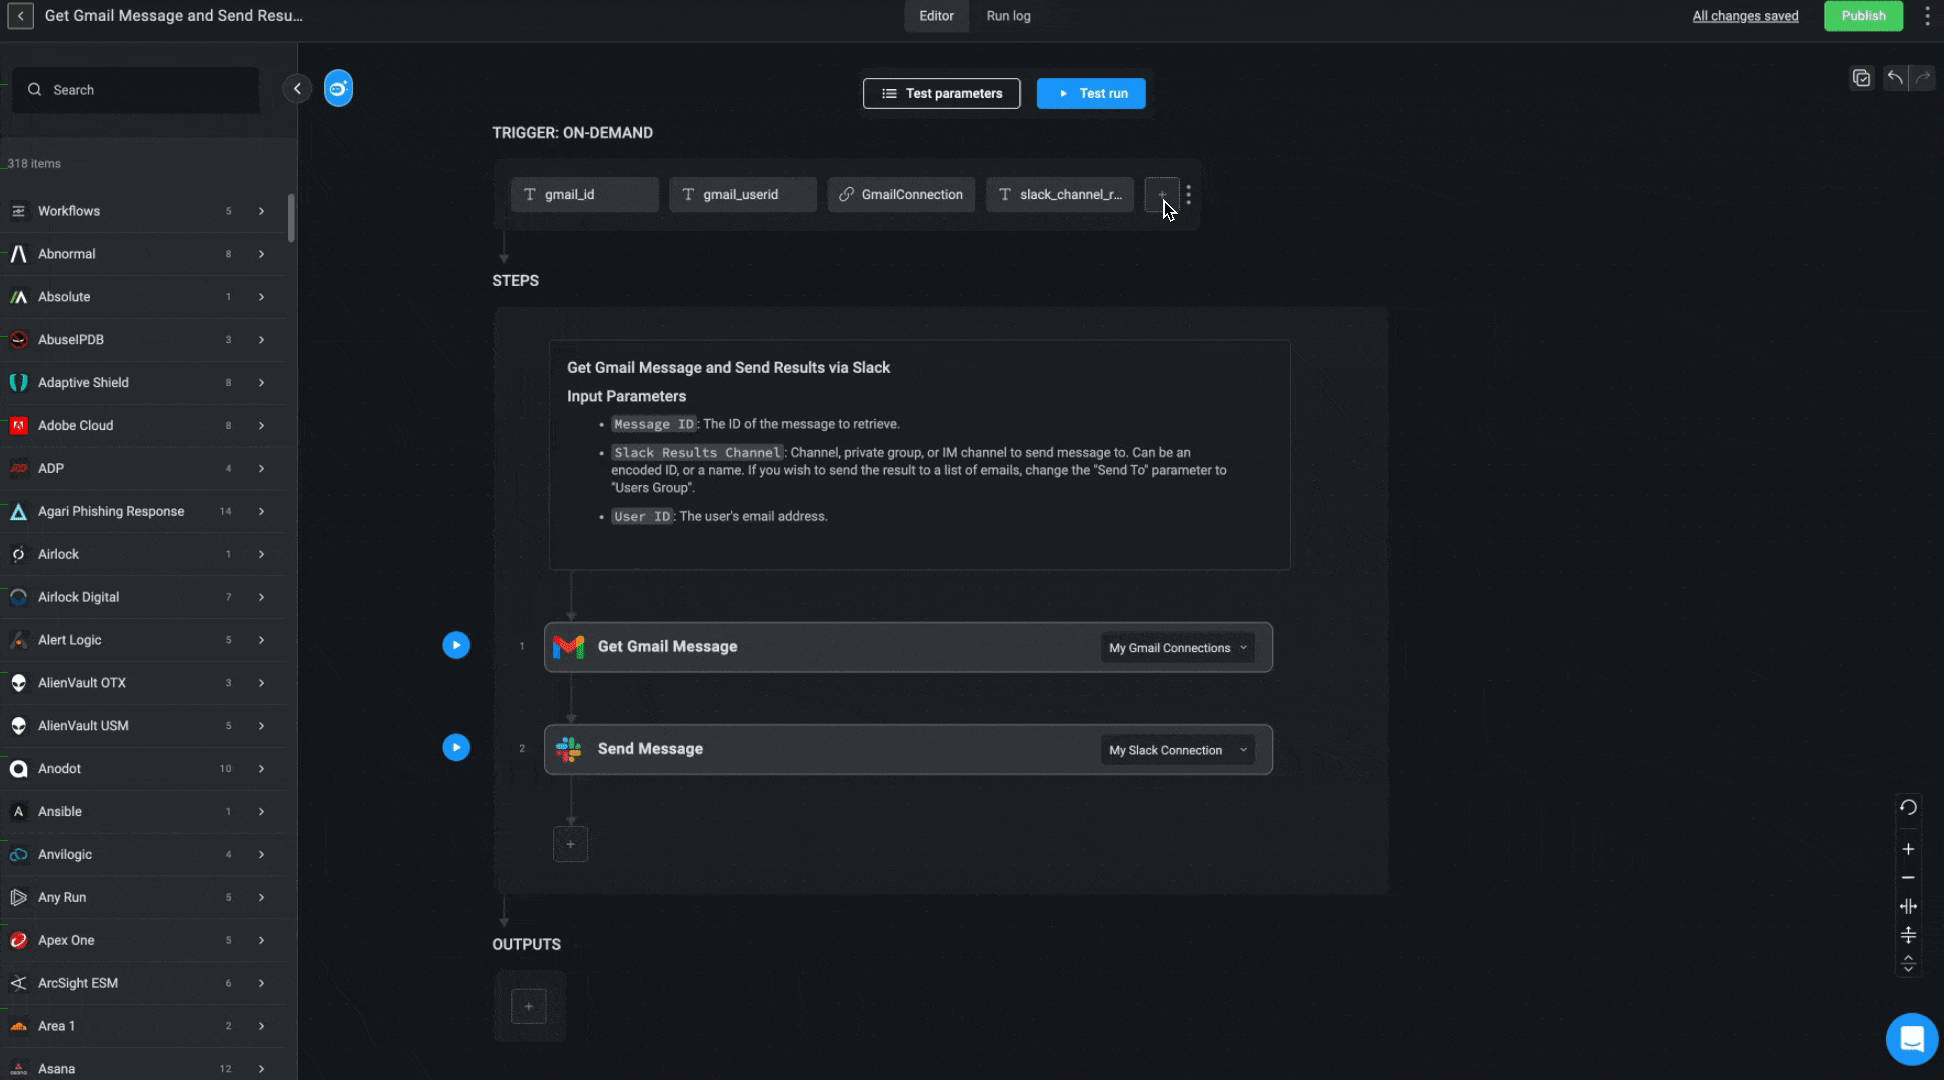The height and width of the screenshot is (1080, 1944).
Task: Zoom in with the canvas plus icon
Action: click(x=1908, y=849)
